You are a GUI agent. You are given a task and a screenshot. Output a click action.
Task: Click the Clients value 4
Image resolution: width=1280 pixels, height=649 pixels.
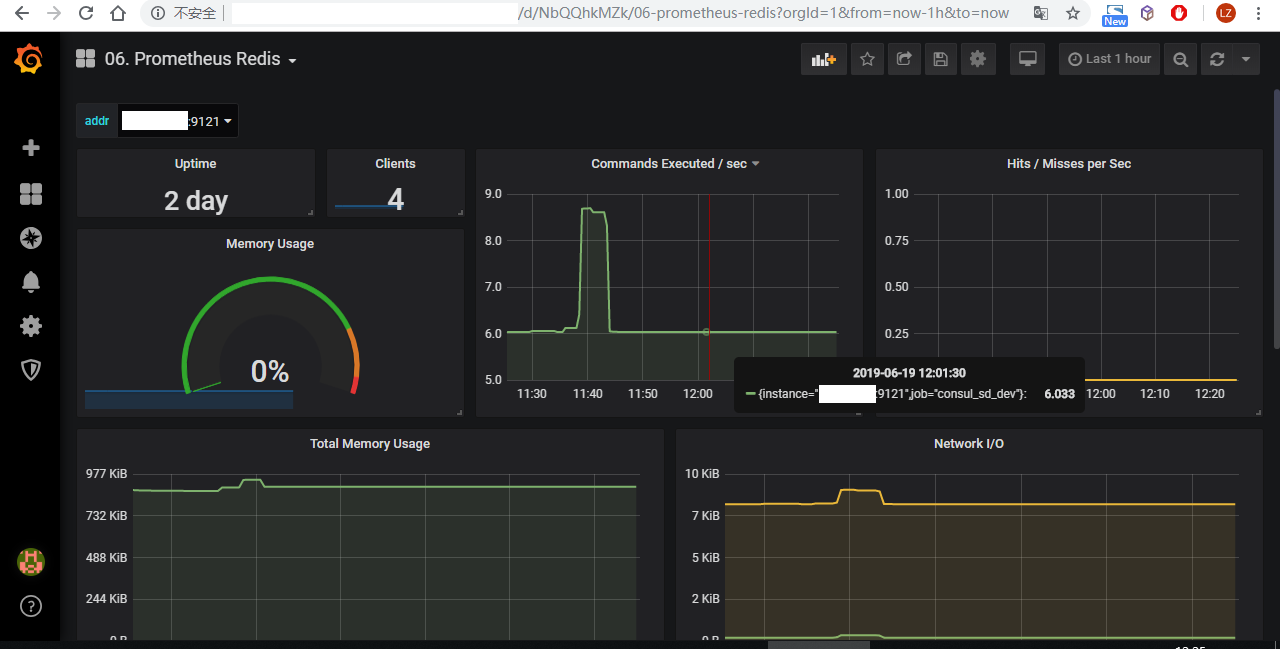(x=396, y=200)
